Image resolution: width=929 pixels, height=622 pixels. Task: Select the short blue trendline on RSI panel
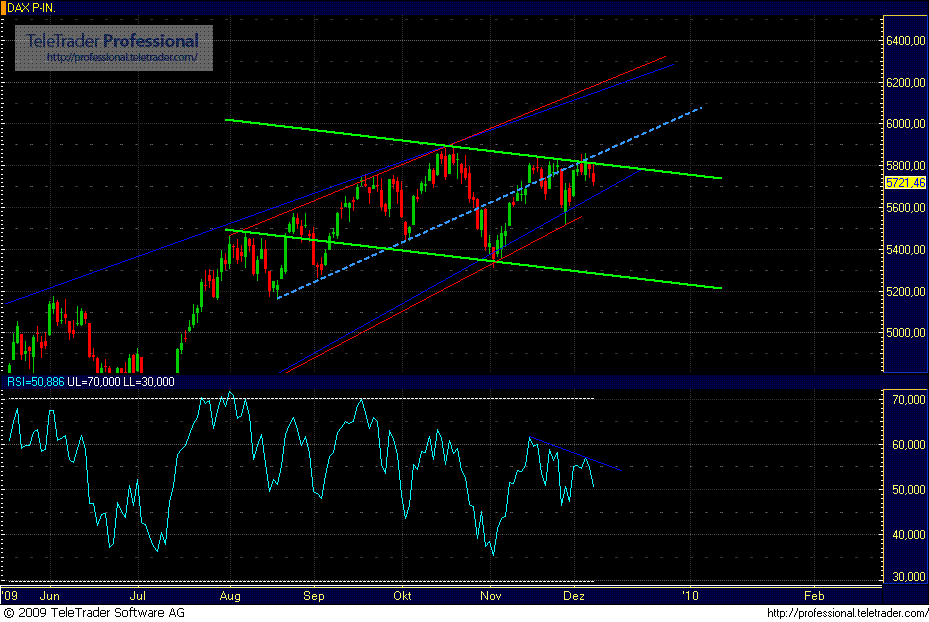(575, 454)
